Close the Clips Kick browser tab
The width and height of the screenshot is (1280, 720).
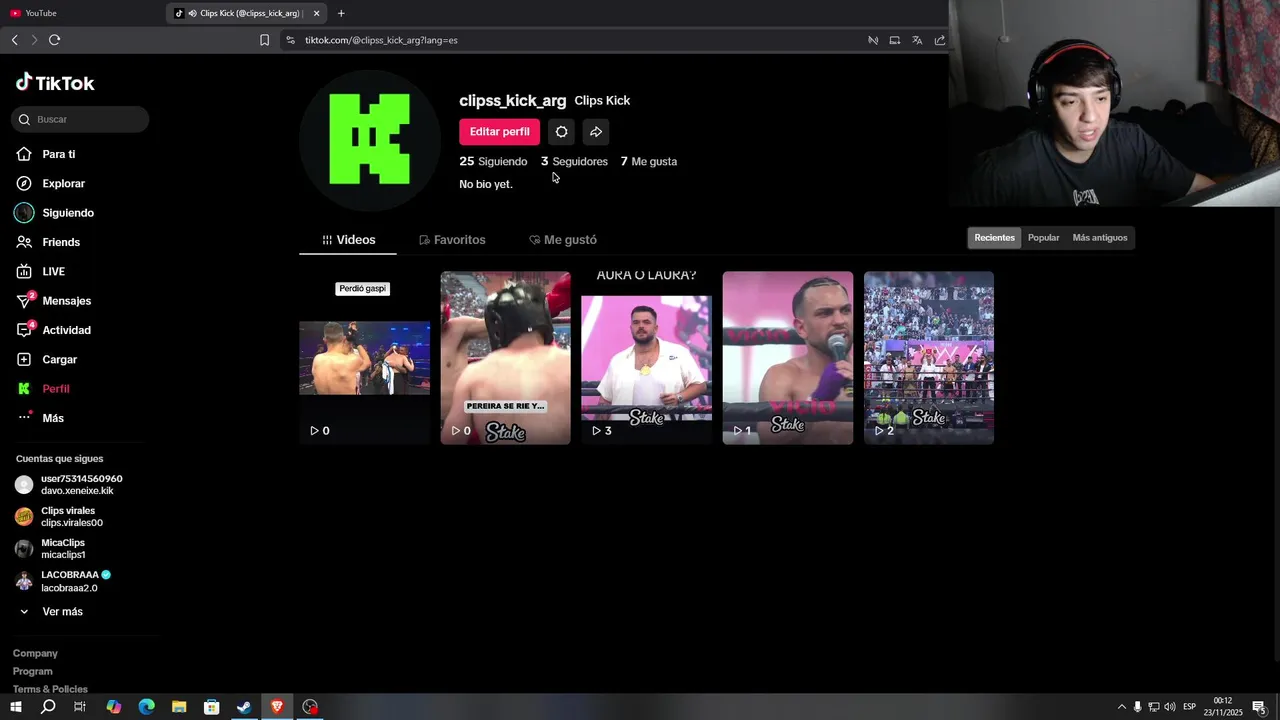click(x=317, y=13)
